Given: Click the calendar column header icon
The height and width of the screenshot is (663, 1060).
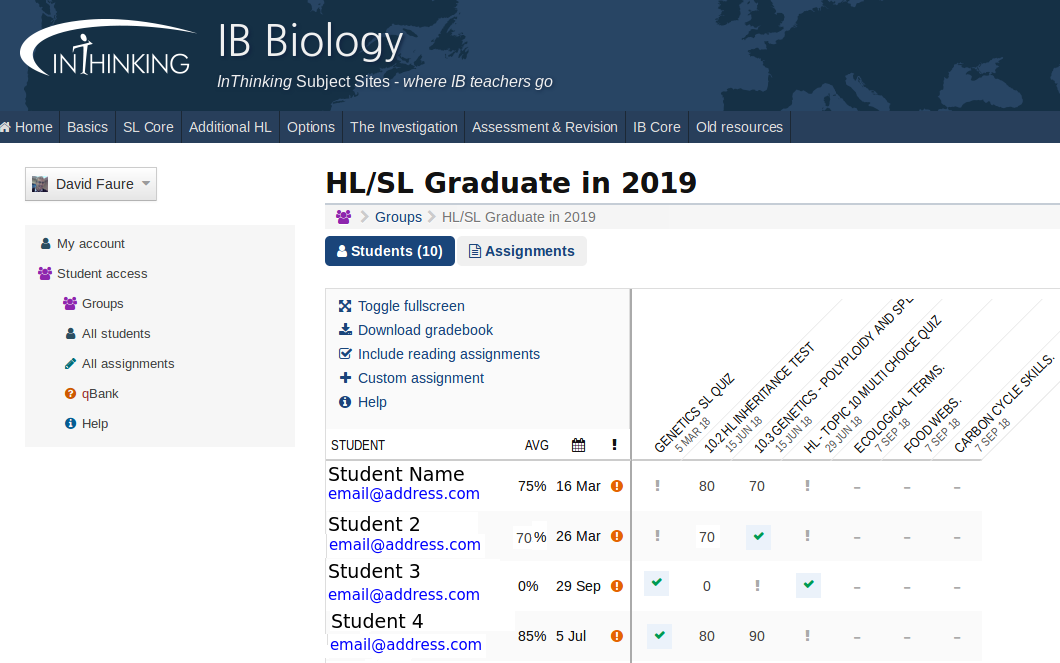Looking at the screenshot, I should pyautogui.click(x=578, y=445).
